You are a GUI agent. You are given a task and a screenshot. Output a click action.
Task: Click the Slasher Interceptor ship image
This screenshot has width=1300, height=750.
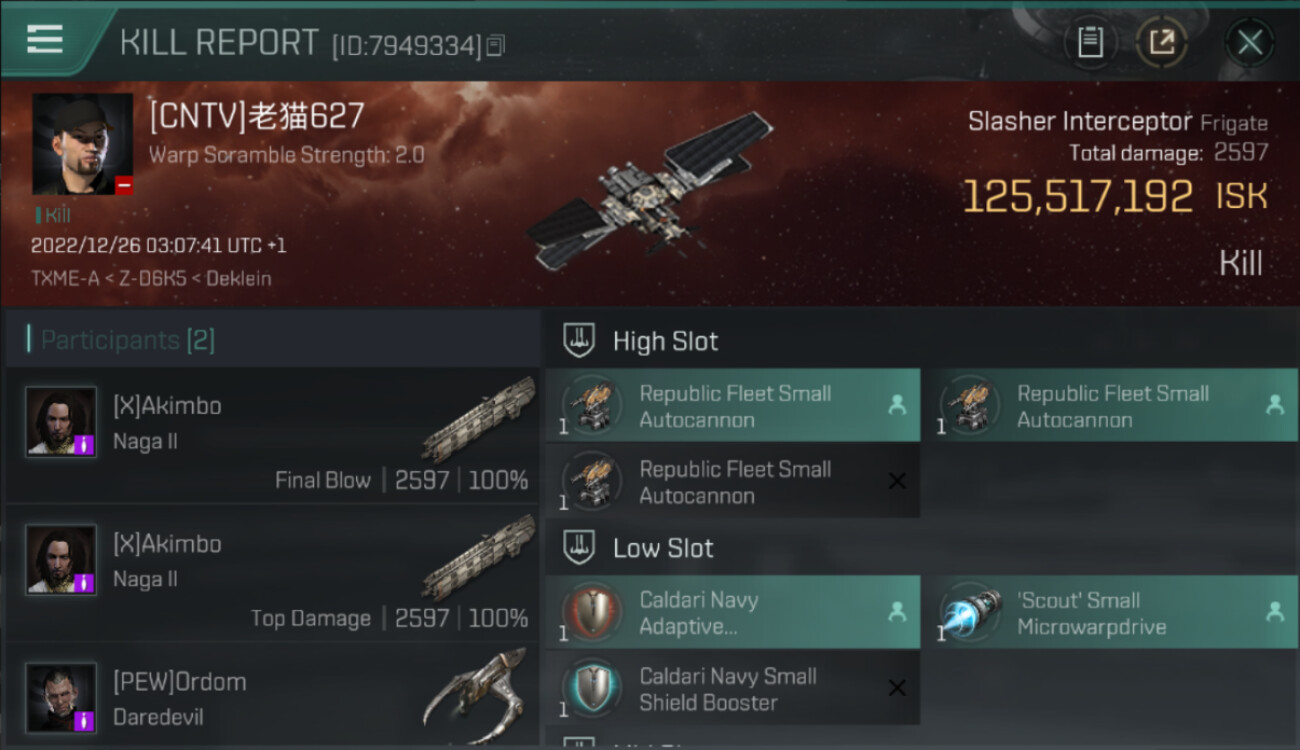click(651, 191)
